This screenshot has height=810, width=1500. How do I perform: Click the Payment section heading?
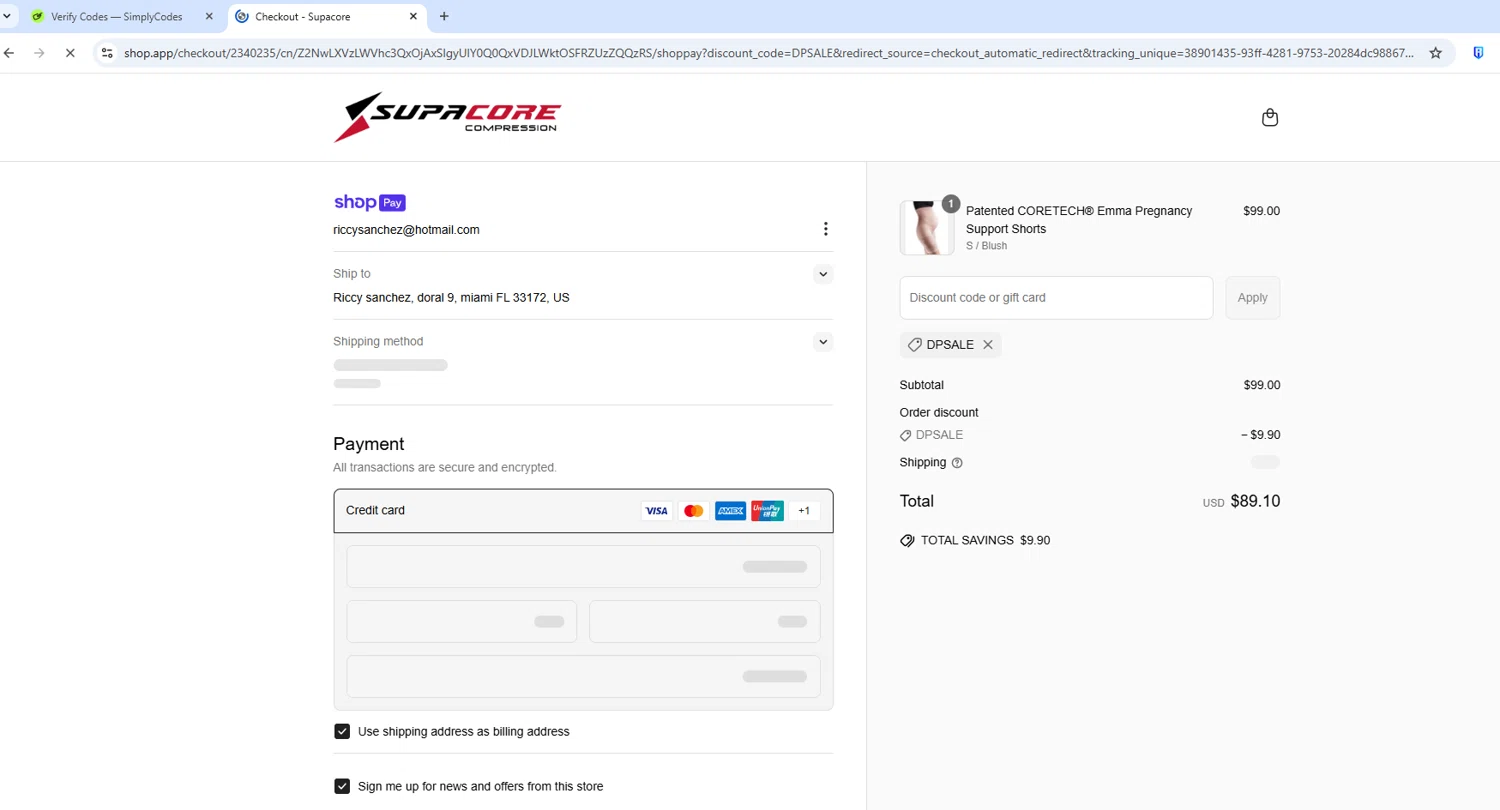[369, 444]
